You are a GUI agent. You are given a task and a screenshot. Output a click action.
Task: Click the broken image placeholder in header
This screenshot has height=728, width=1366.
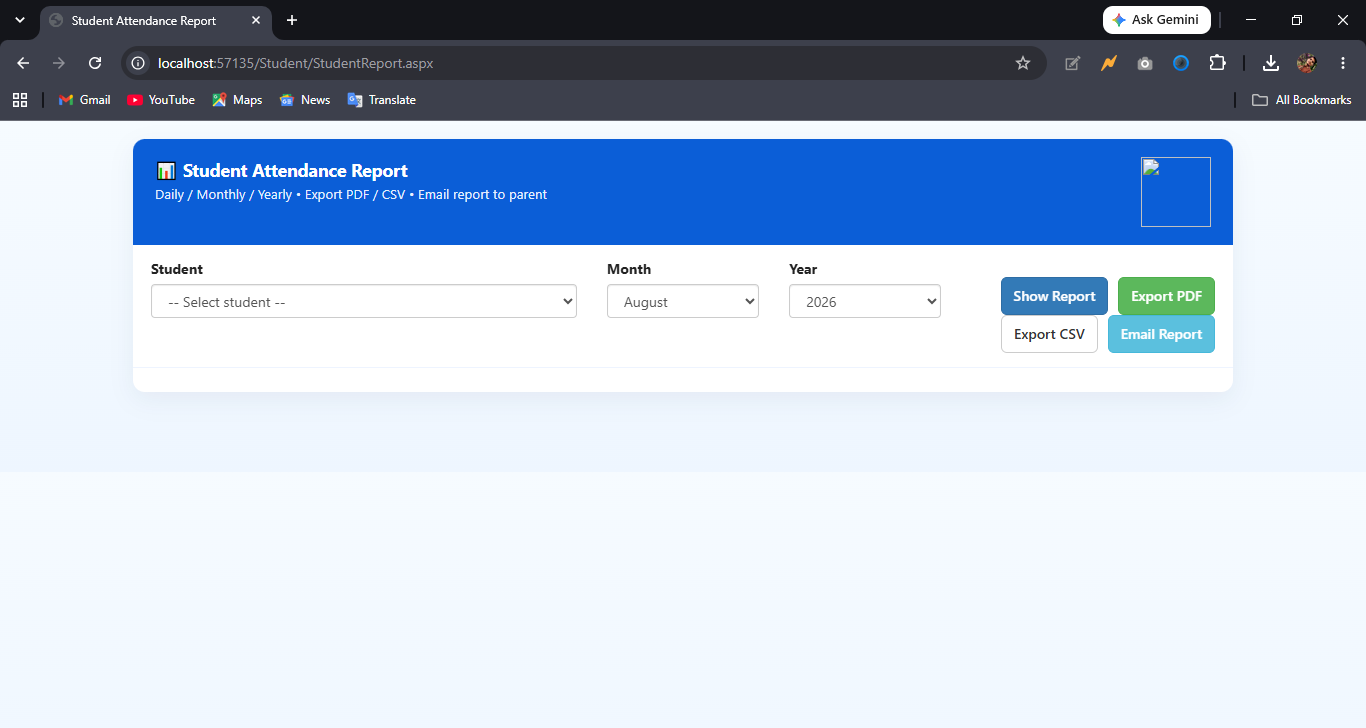click(x=1176, y=192)
